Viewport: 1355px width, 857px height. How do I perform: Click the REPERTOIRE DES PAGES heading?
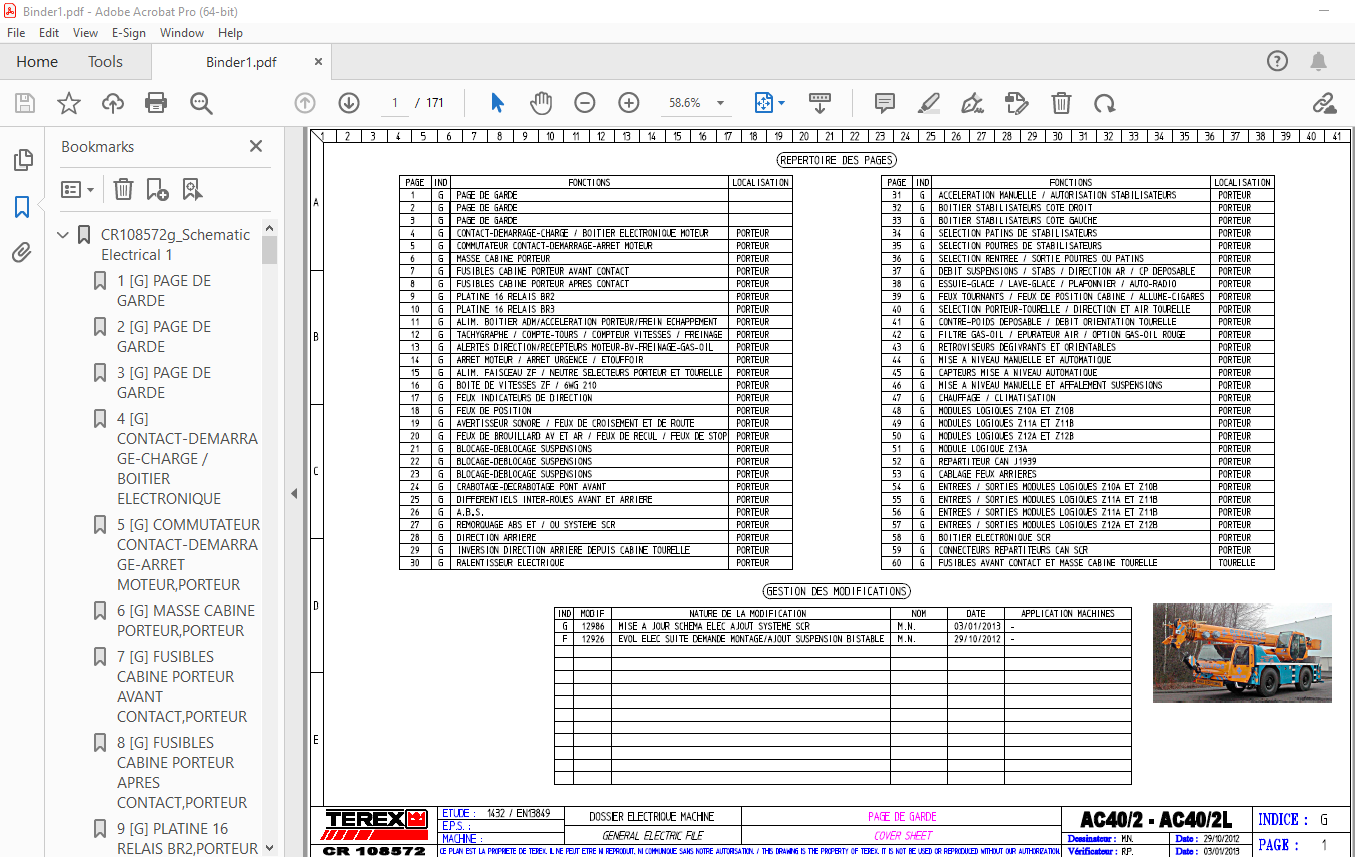(836, 160)
